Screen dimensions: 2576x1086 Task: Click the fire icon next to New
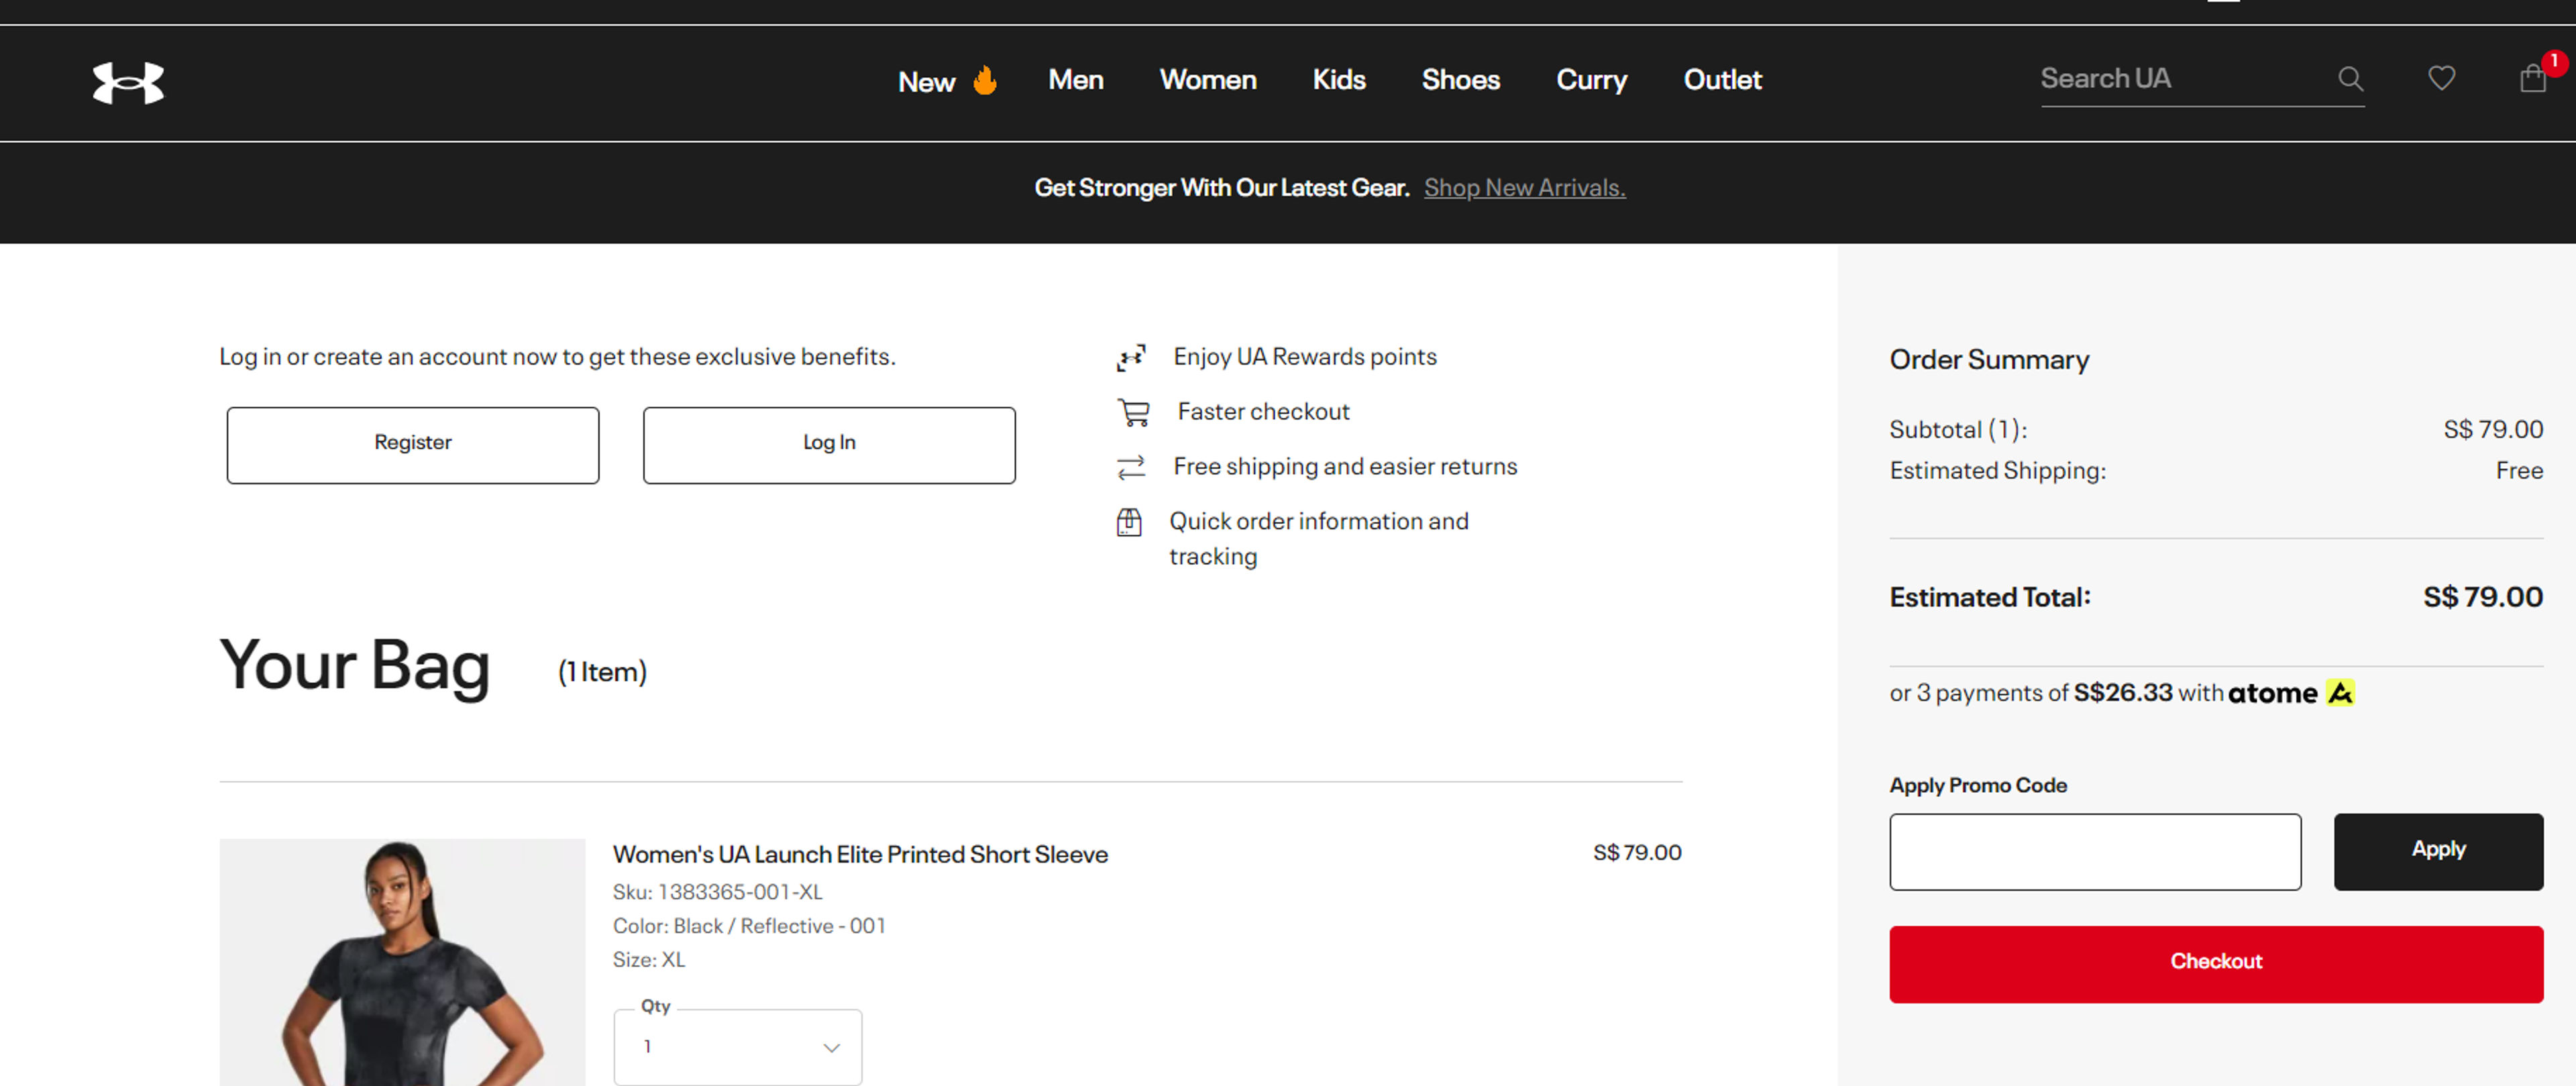click(x=985, y=80)
